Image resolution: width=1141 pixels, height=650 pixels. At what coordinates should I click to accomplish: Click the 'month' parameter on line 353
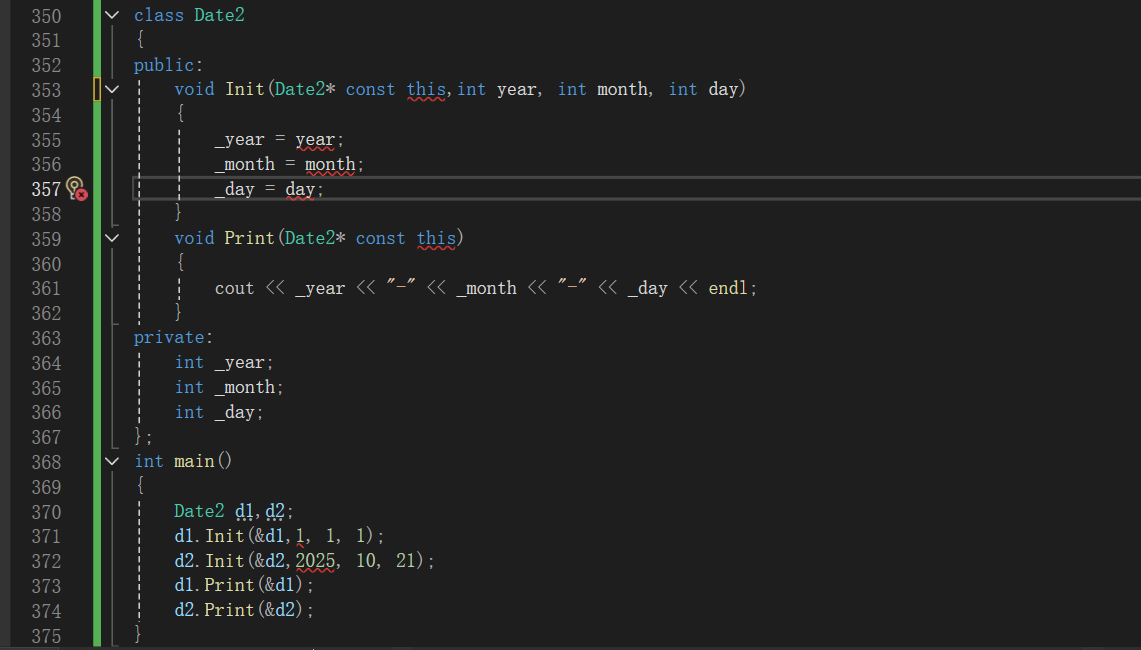623,90
